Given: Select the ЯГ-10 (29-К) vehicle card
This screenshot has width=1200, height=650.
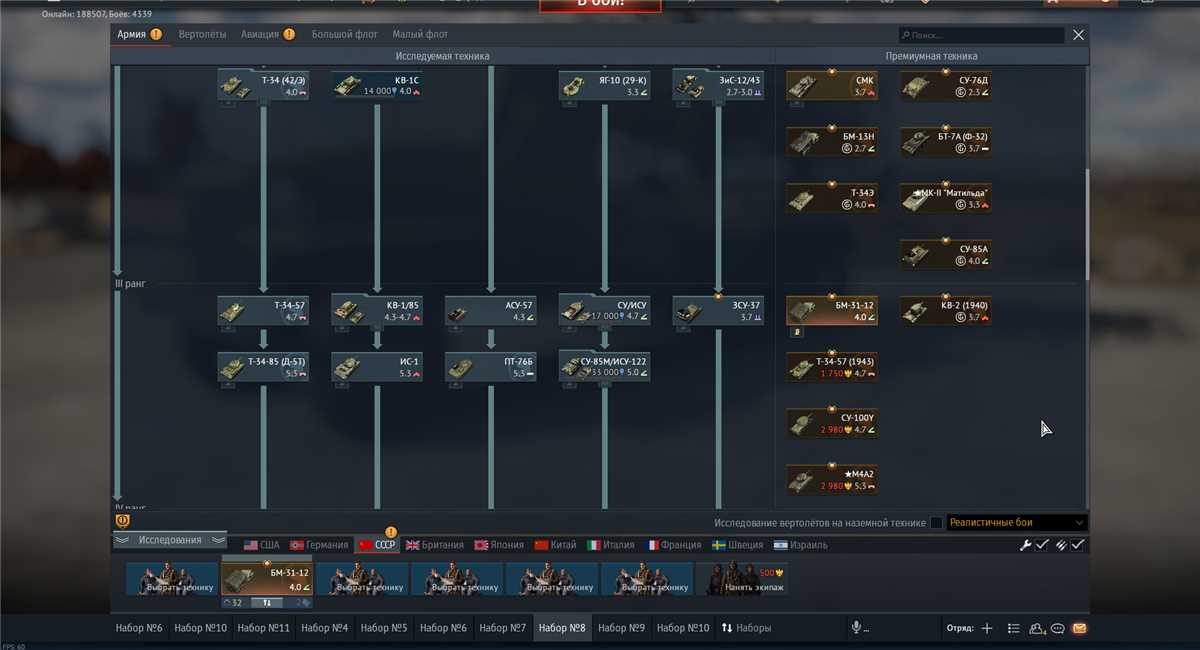Looking at the screenshot, I should click(x=605, y=85).
